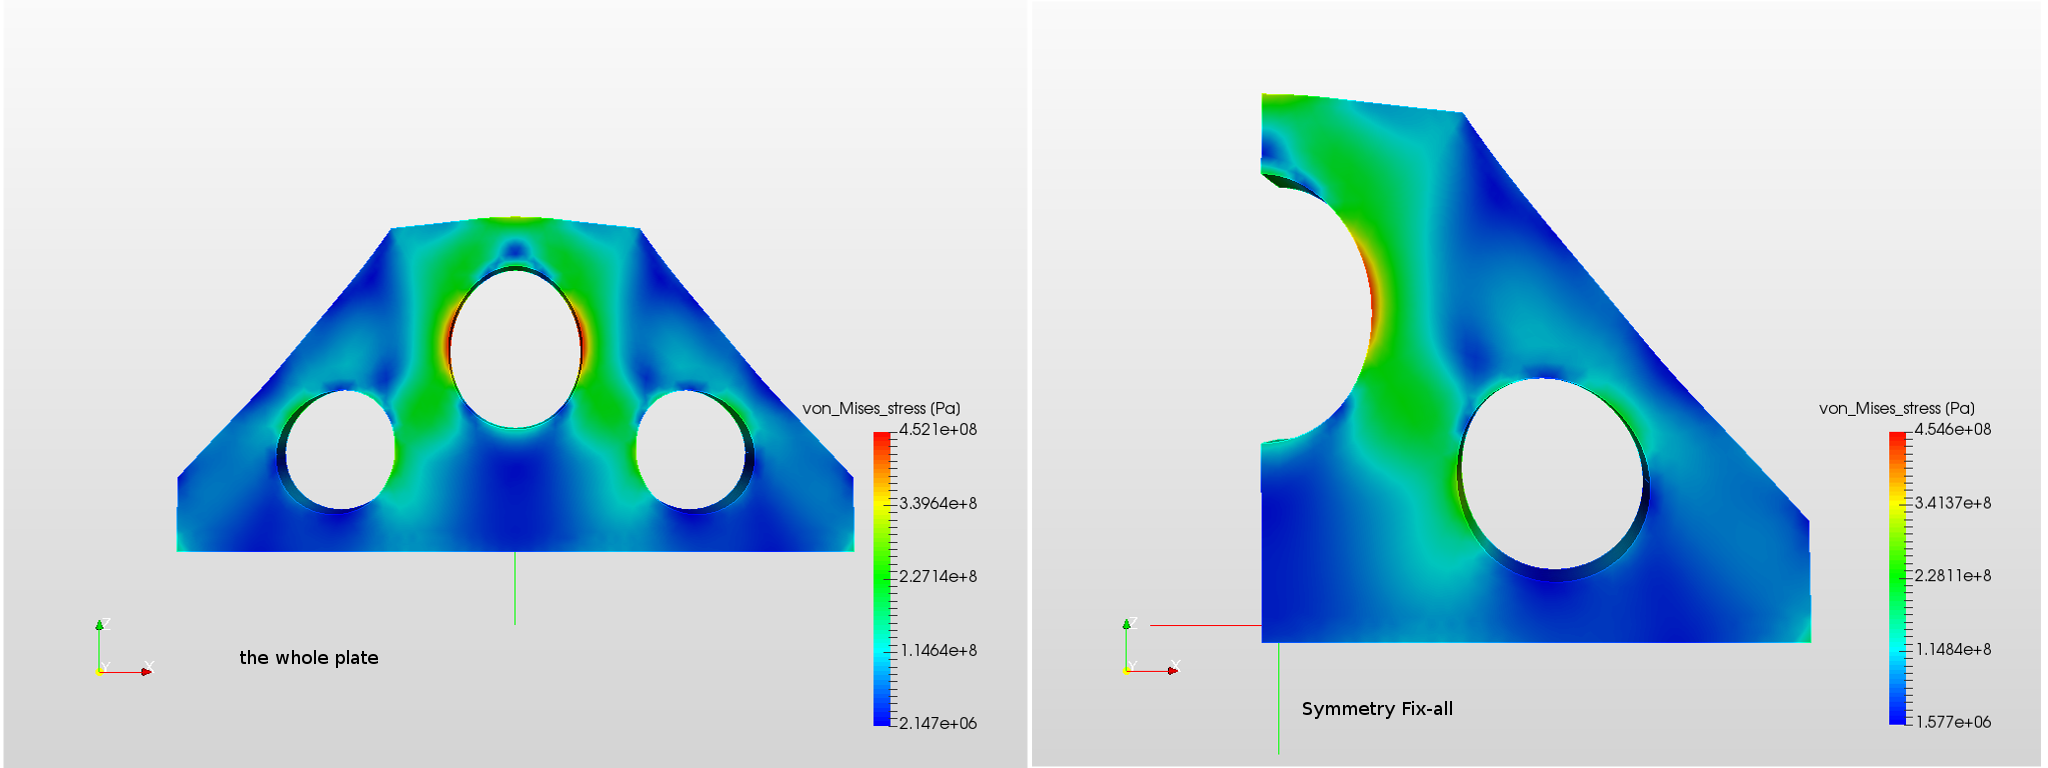This screenshot has height=768, width=2048.
Task: Click the half-hole cutout on the symmetry model
Action: (1315, 308)
